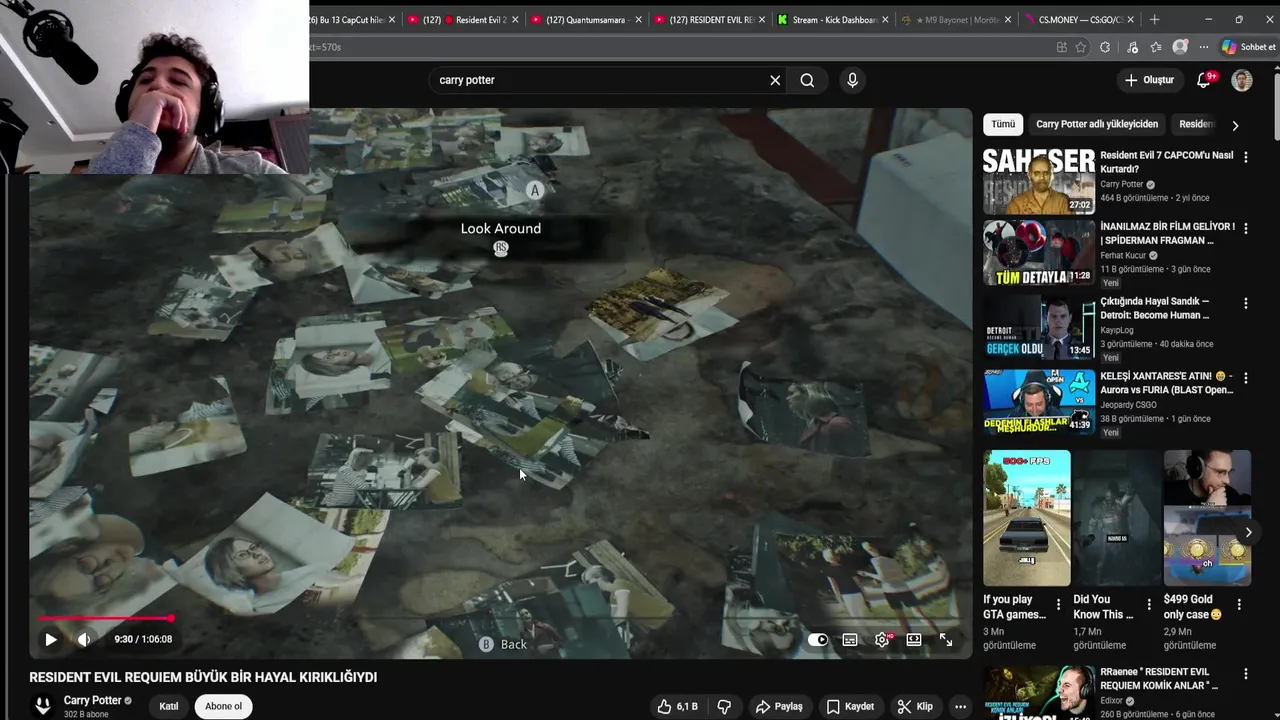Open options for the KELEŞİ XANTARES video
The width and height of the screenshot is (1280, 720).
tap(1245, 378)
